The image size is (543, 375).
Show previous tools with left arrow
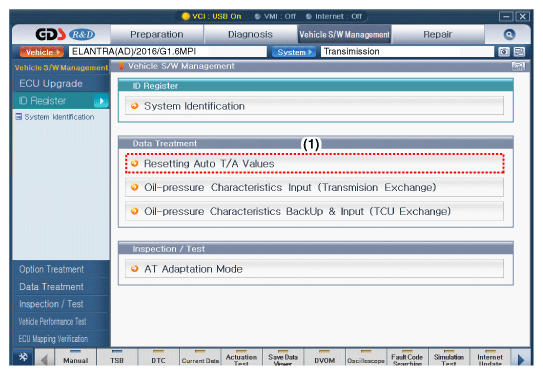(44, 358)
